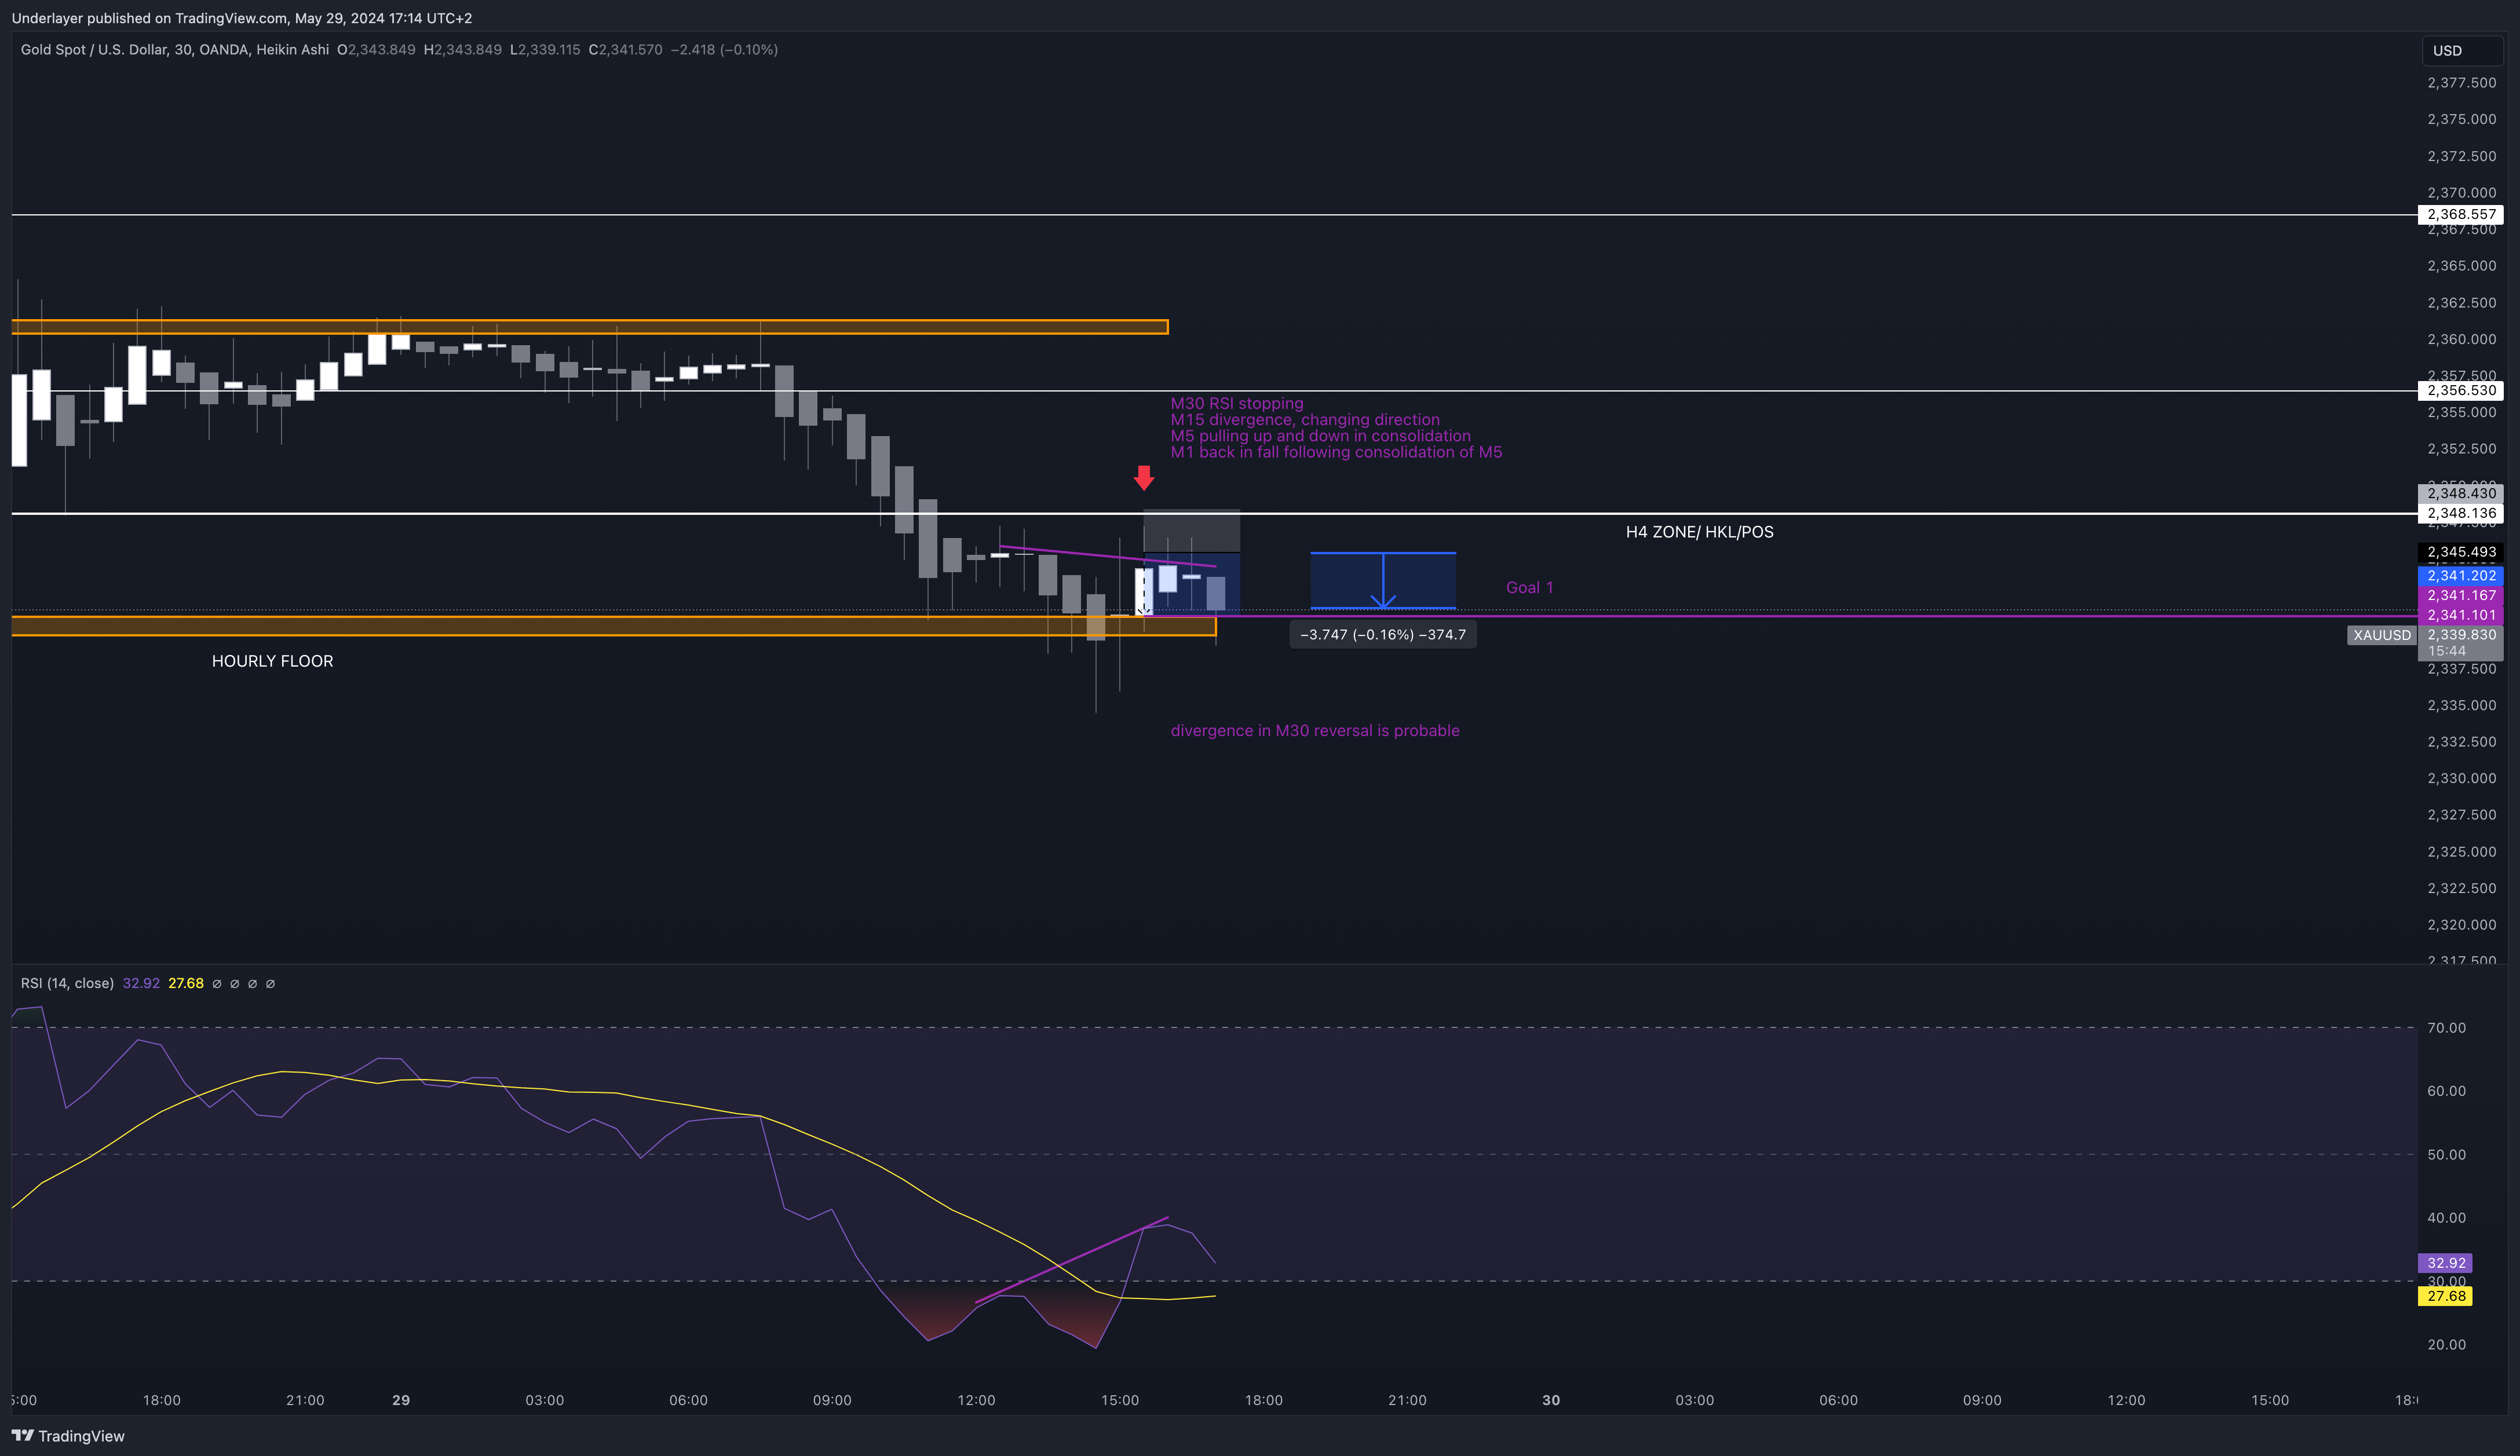Click the close value C2,341.570
2520x1456 pixels.
tap(625, 50)
